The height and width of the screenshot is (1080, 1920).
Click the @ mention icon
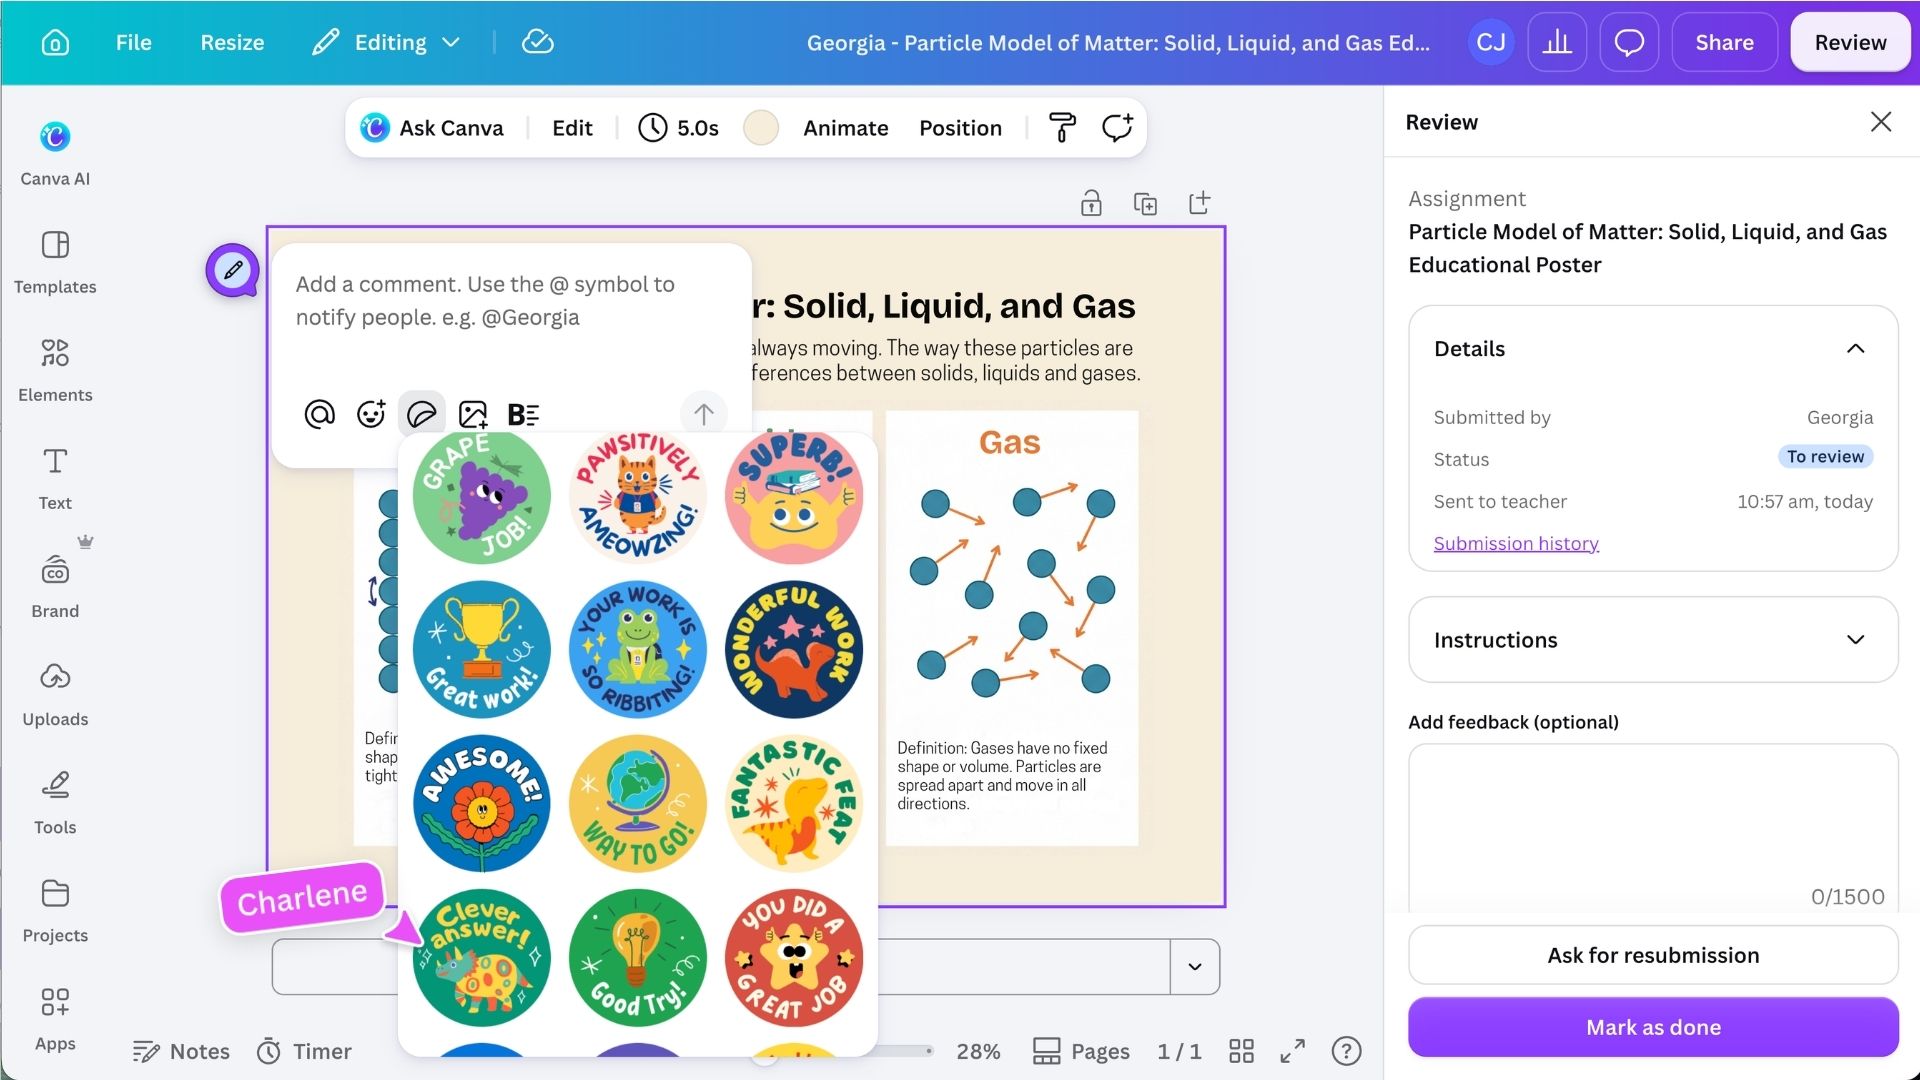(319, 414)
